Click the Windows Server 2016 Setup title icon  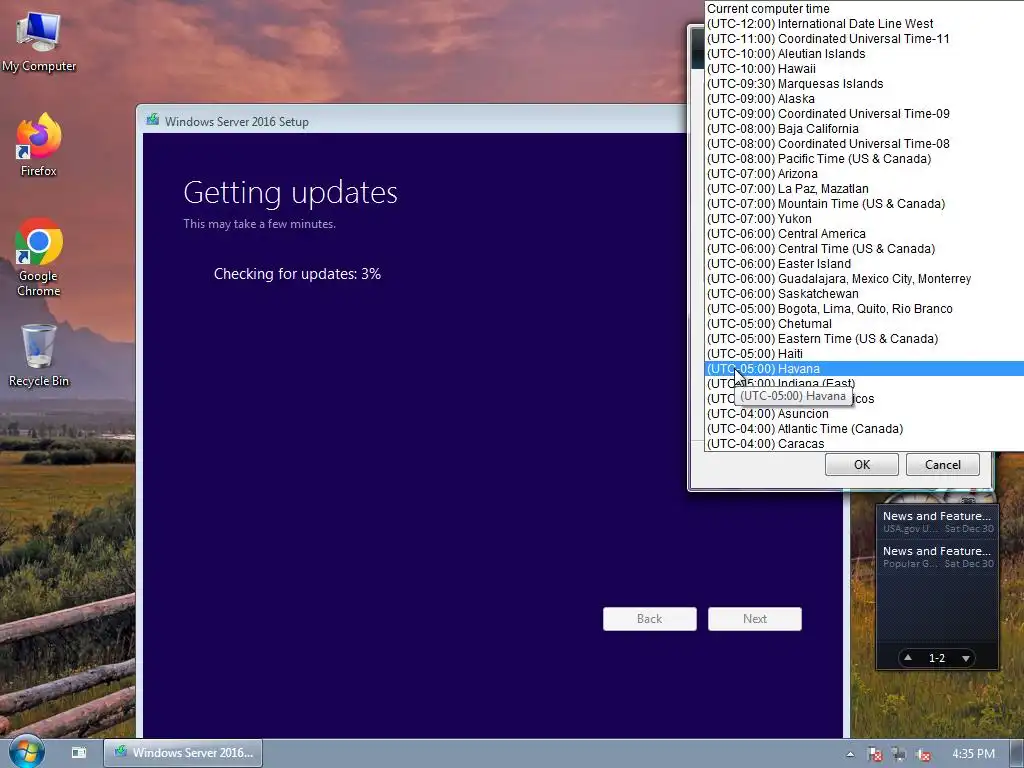(153, 120)
